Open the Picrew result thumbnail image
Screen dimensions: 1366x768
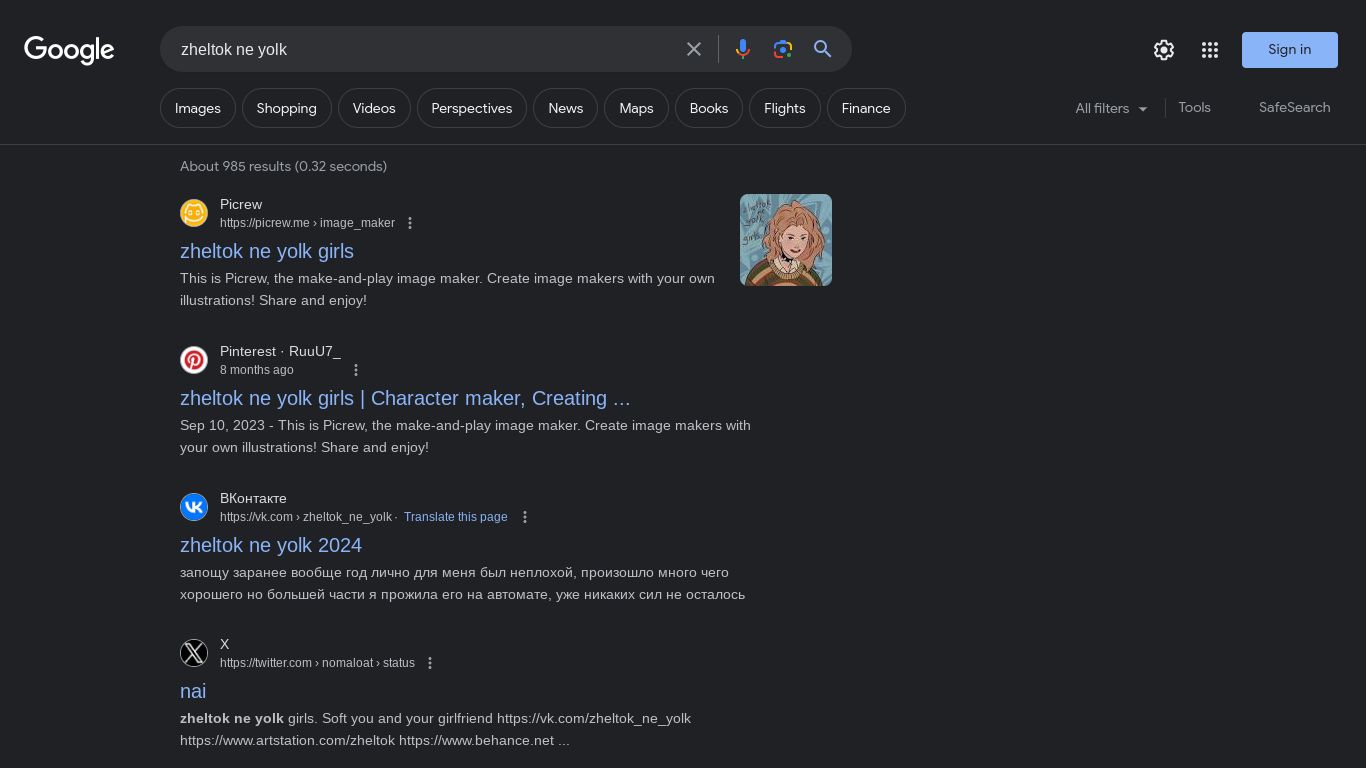[786, 240]
